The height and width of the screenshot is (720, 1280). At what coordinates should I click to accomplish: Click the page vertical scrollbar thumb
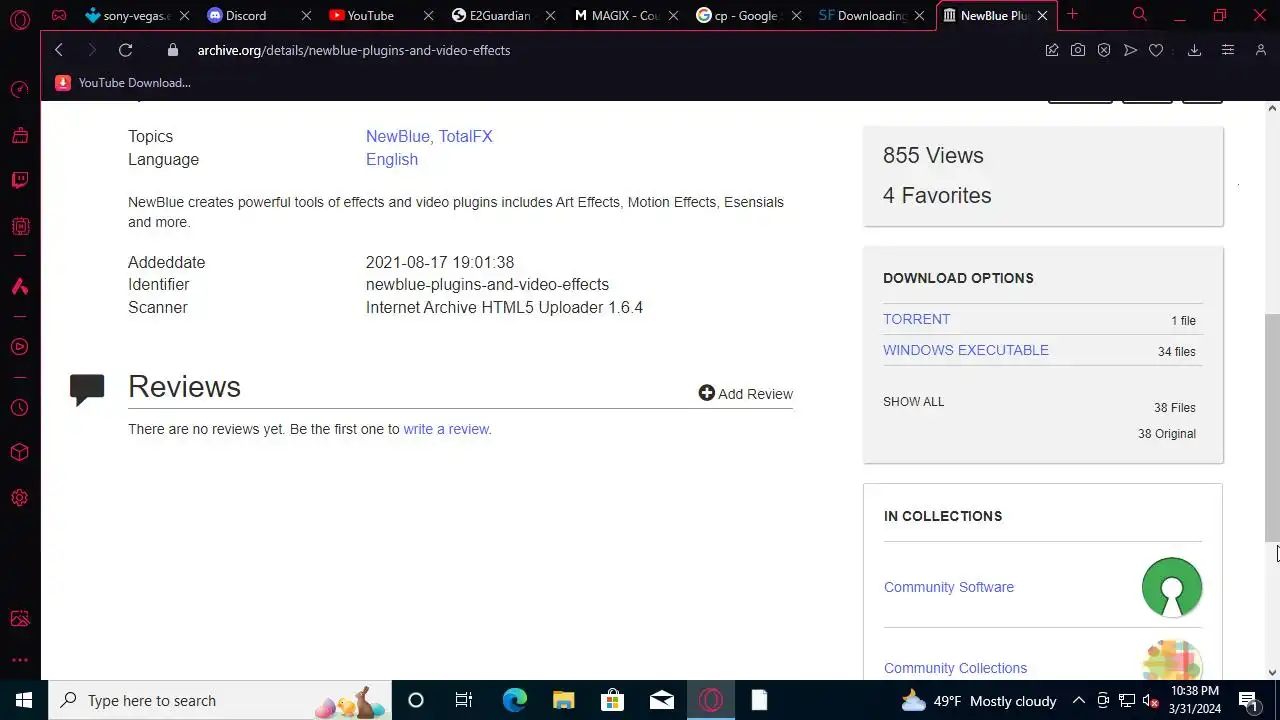pyautogui.click(x=1272, y=428)
